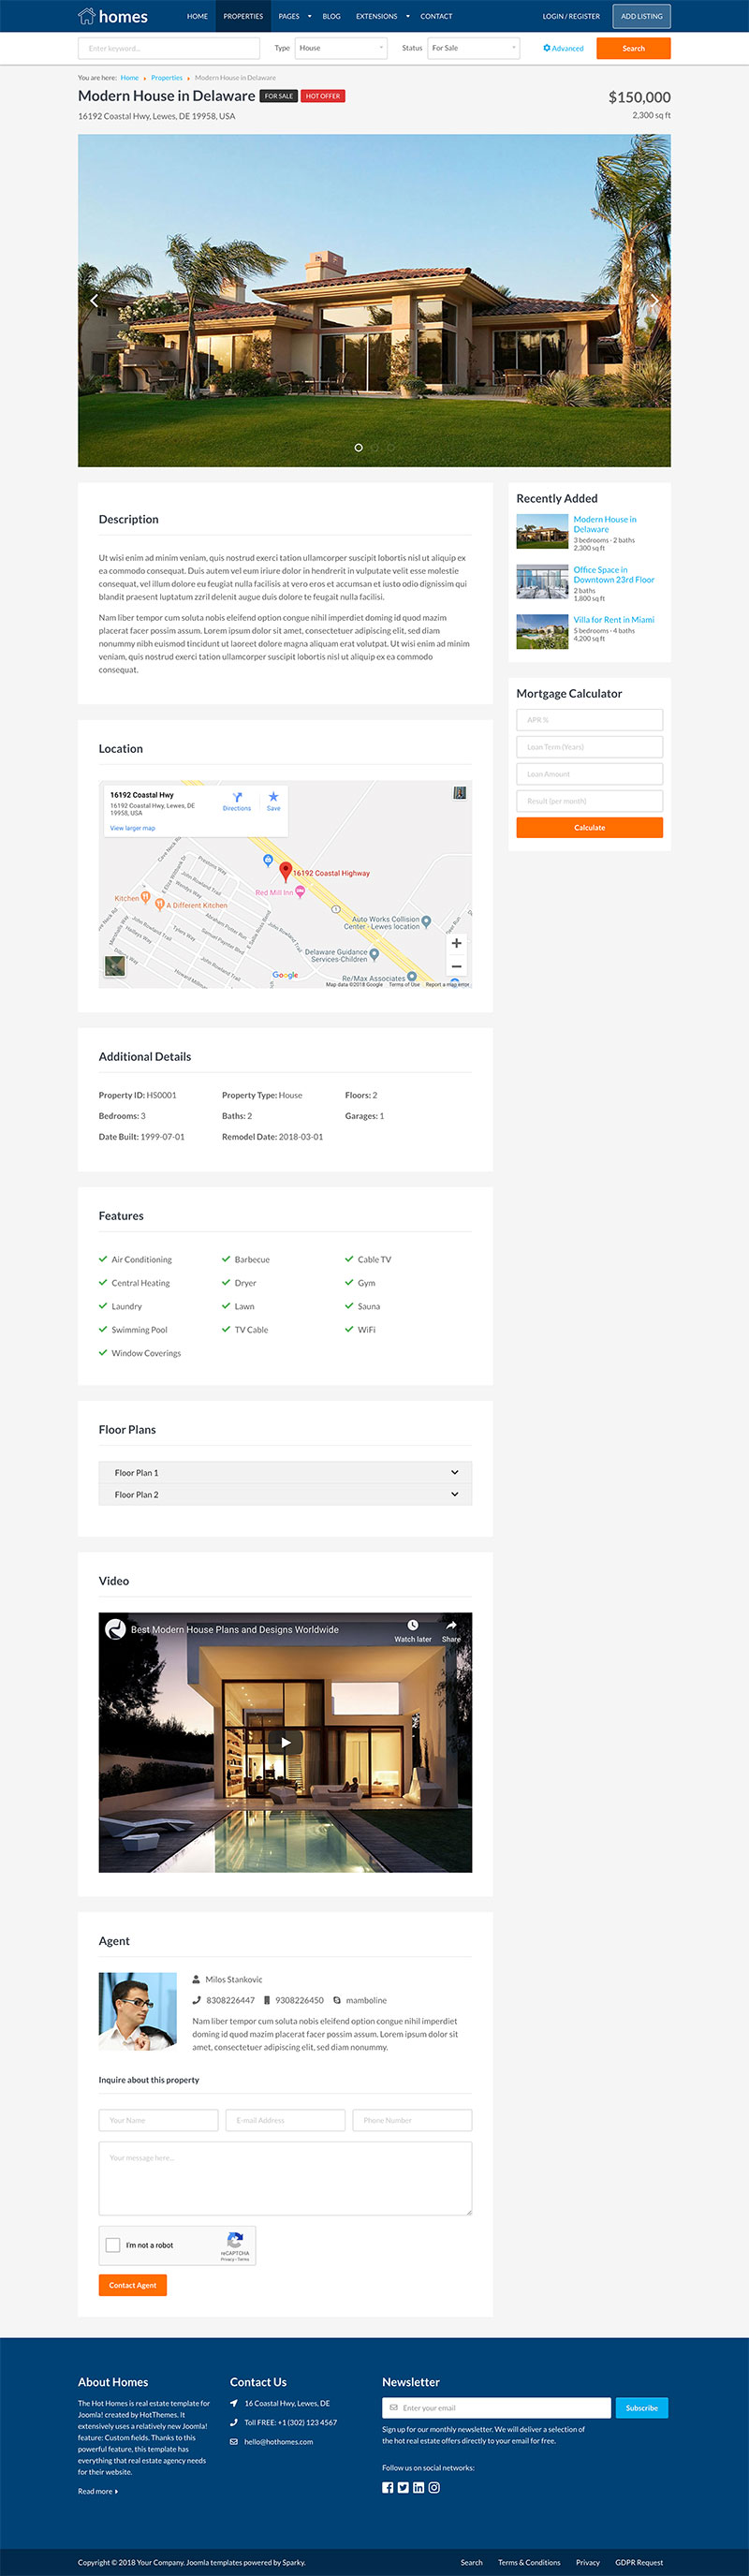This screenshot has height=2576, width=749.
Task: Click newsletter Subscribe button
Action: click(x=641, y=2407)
